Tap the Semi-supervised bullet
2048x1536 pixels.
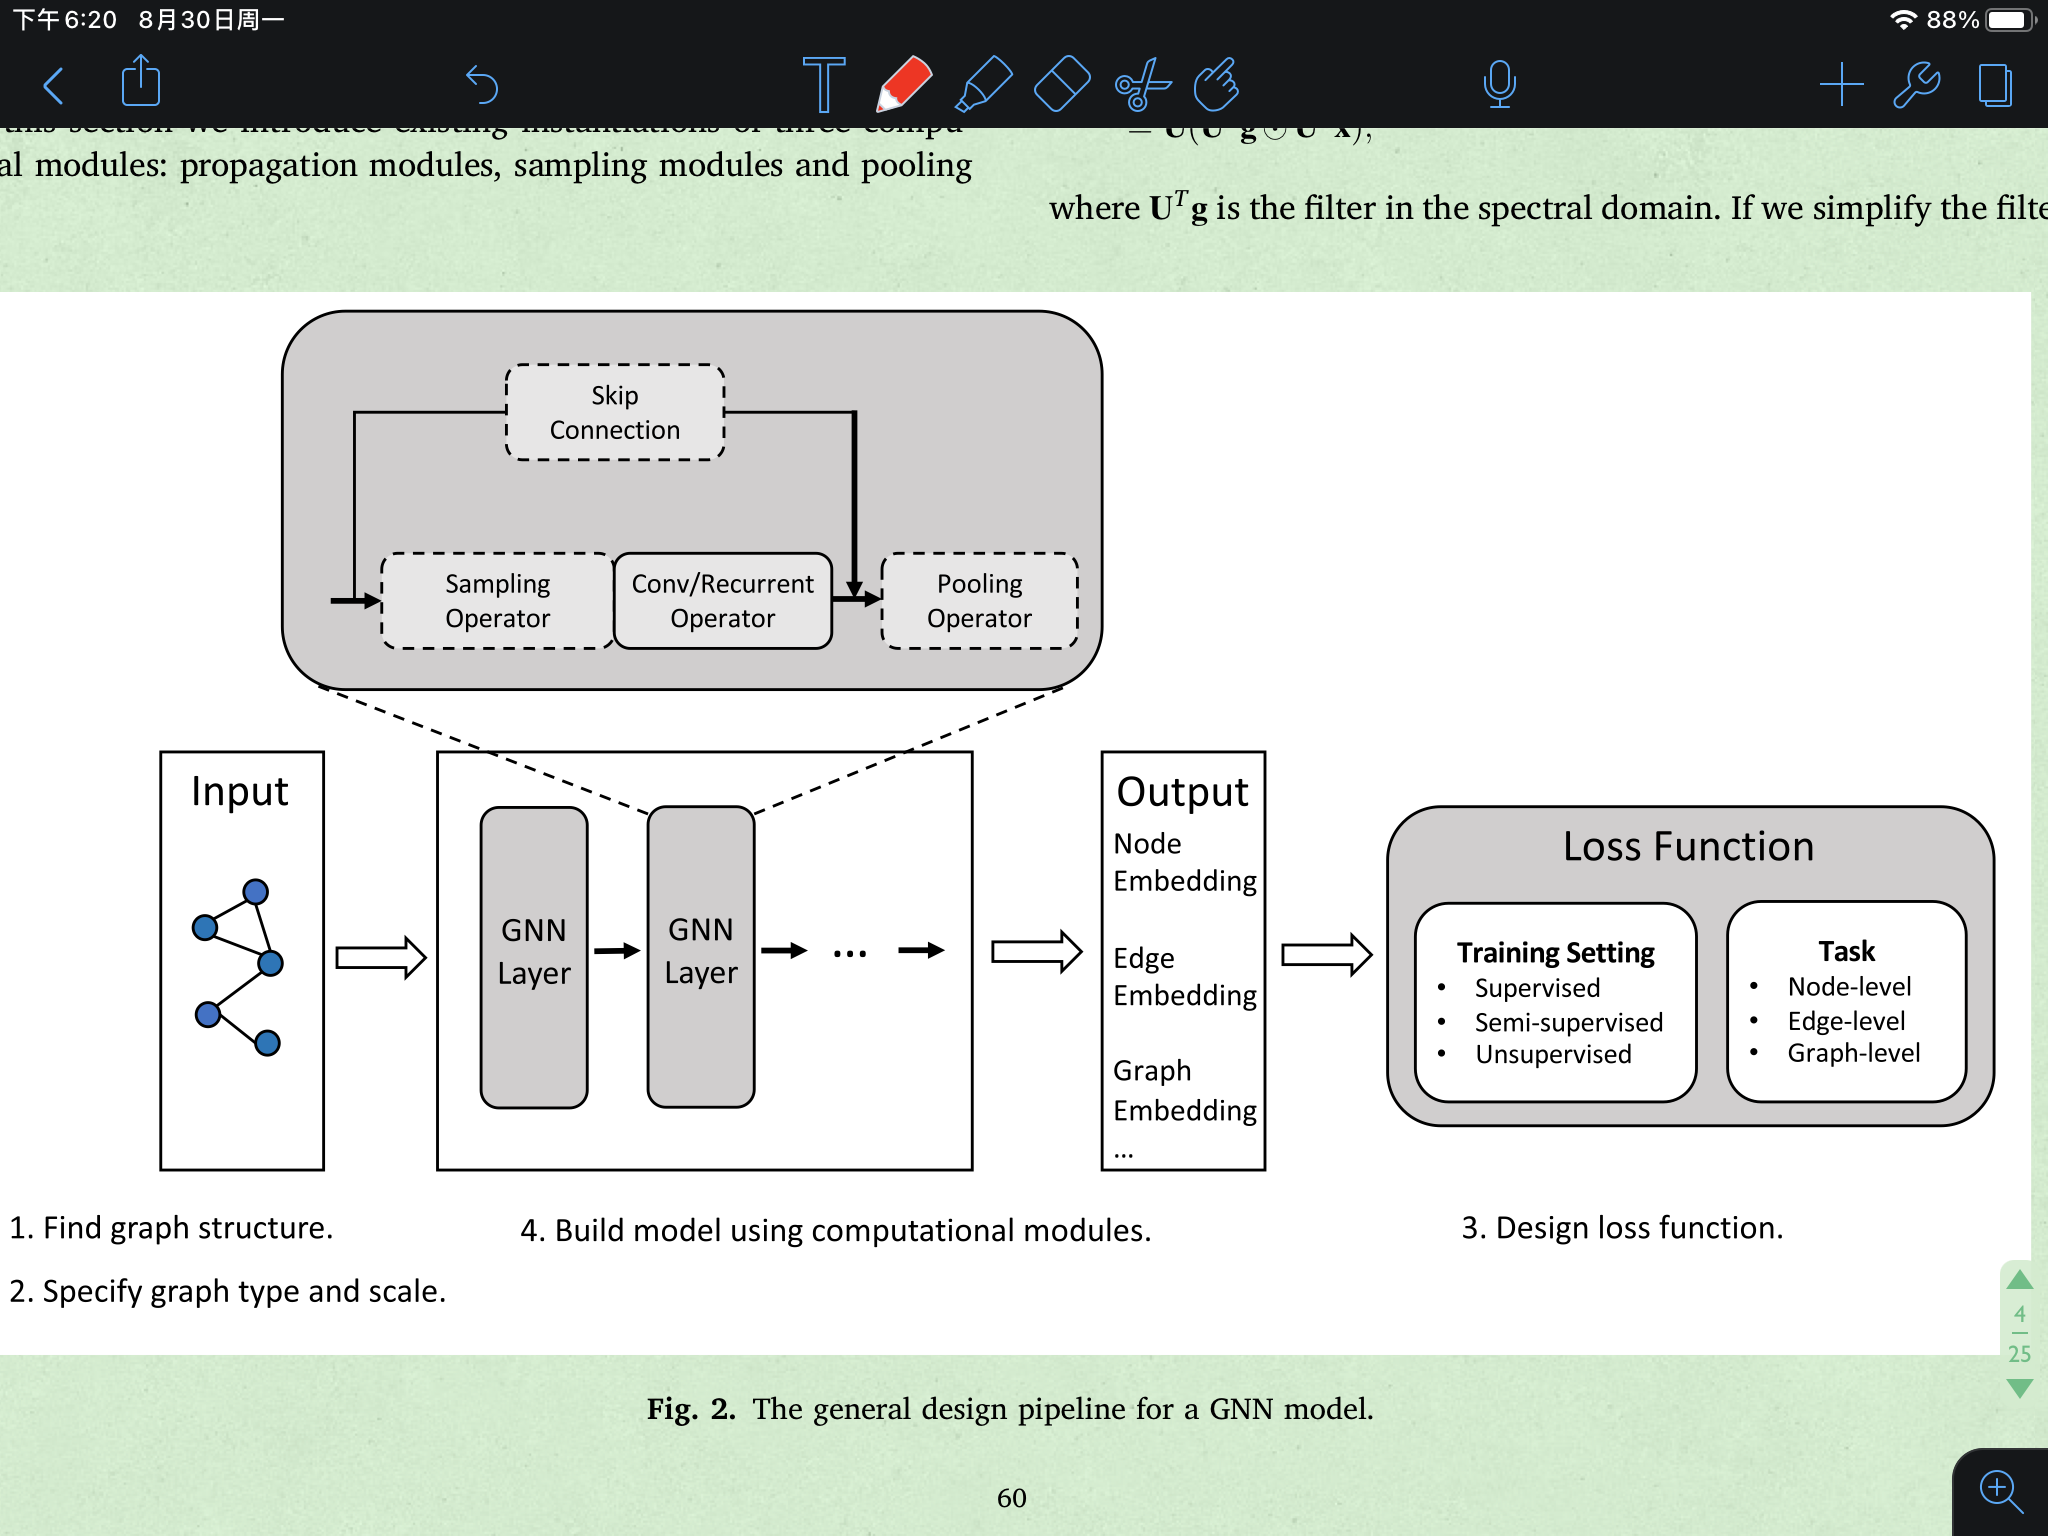click(x=1569, y=1022)
